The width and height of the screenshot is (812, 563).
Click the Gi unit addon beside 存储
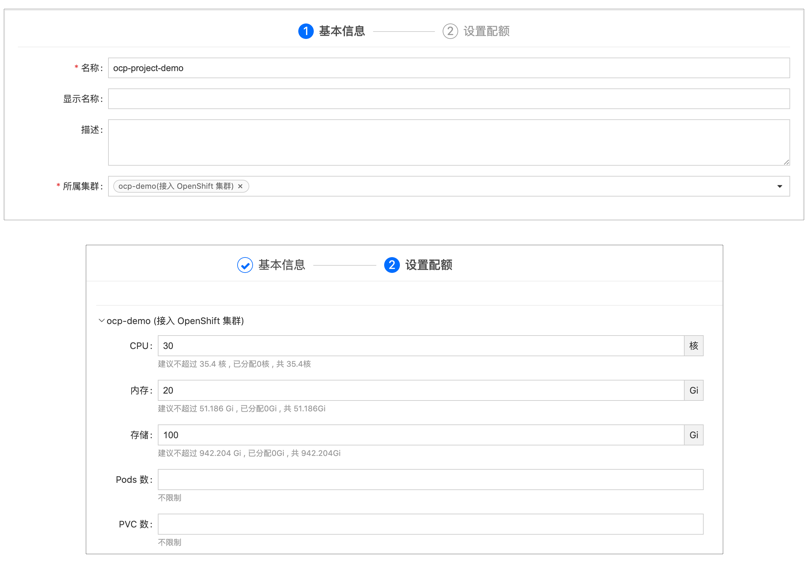point(694,435)
